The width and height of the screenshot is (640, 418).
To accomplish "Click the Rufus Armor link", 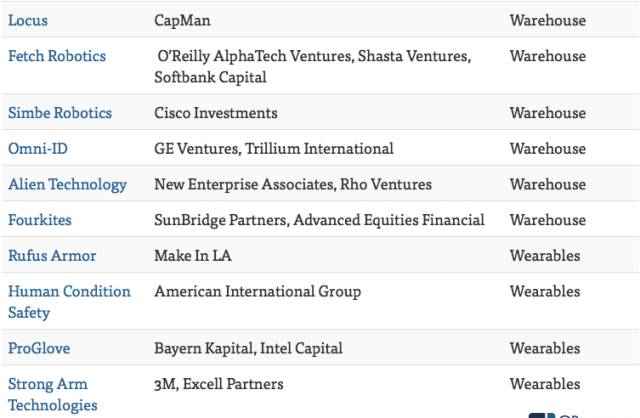I will tap(52, 256).
